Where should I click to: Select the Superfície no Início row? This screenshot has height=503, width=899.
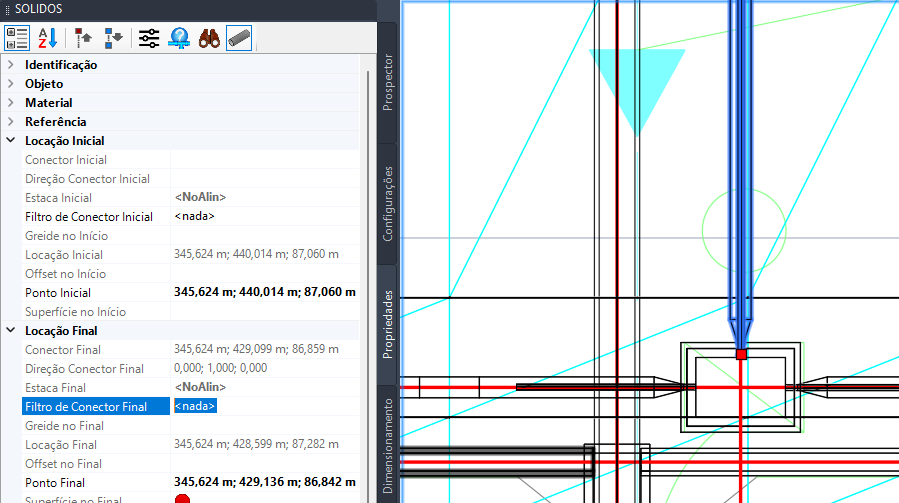click(x=190, y=311)
